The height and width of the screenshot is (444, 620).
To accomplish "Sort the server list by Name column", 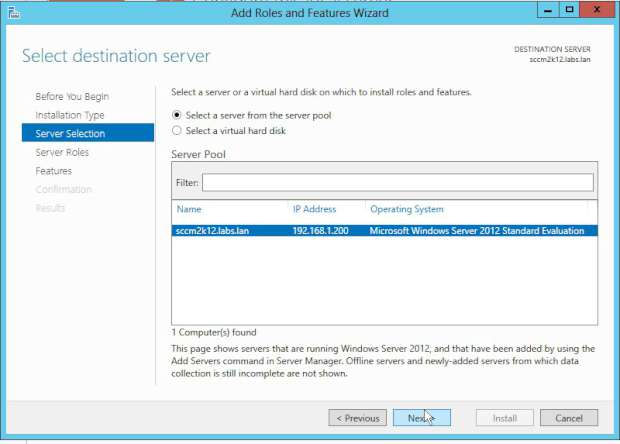I will pyautogui.click(x=189, y=209).
